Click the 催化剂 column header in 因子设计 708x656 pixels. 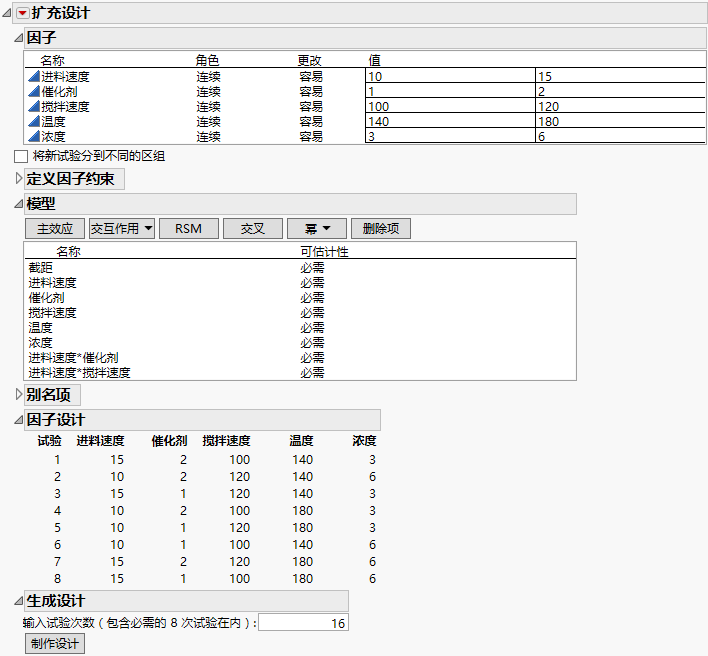[169, 441]
